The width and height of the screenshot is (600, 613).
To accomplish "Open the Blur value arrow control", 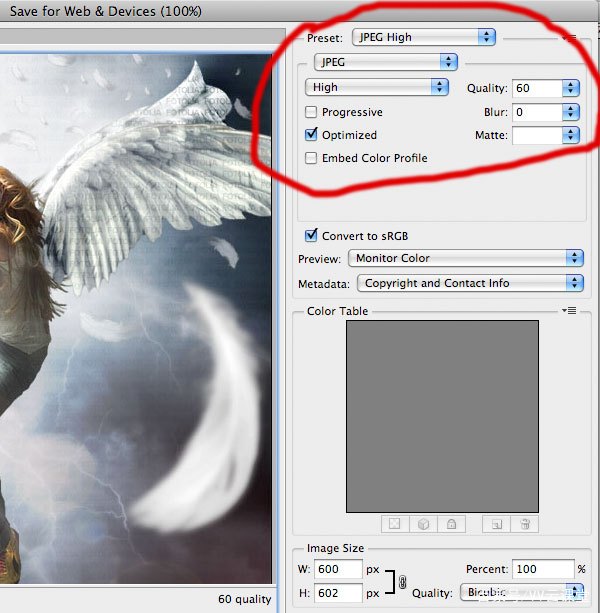I will tap(571, 113).
